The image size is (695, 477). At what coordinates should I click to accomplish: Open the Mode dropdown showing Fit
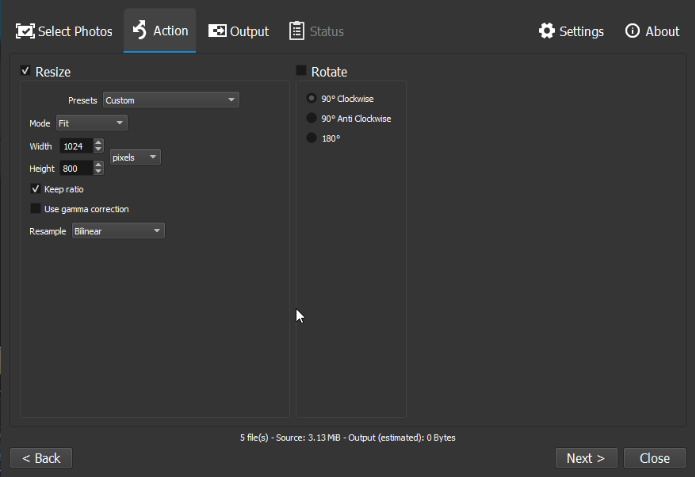pos(92,123)
